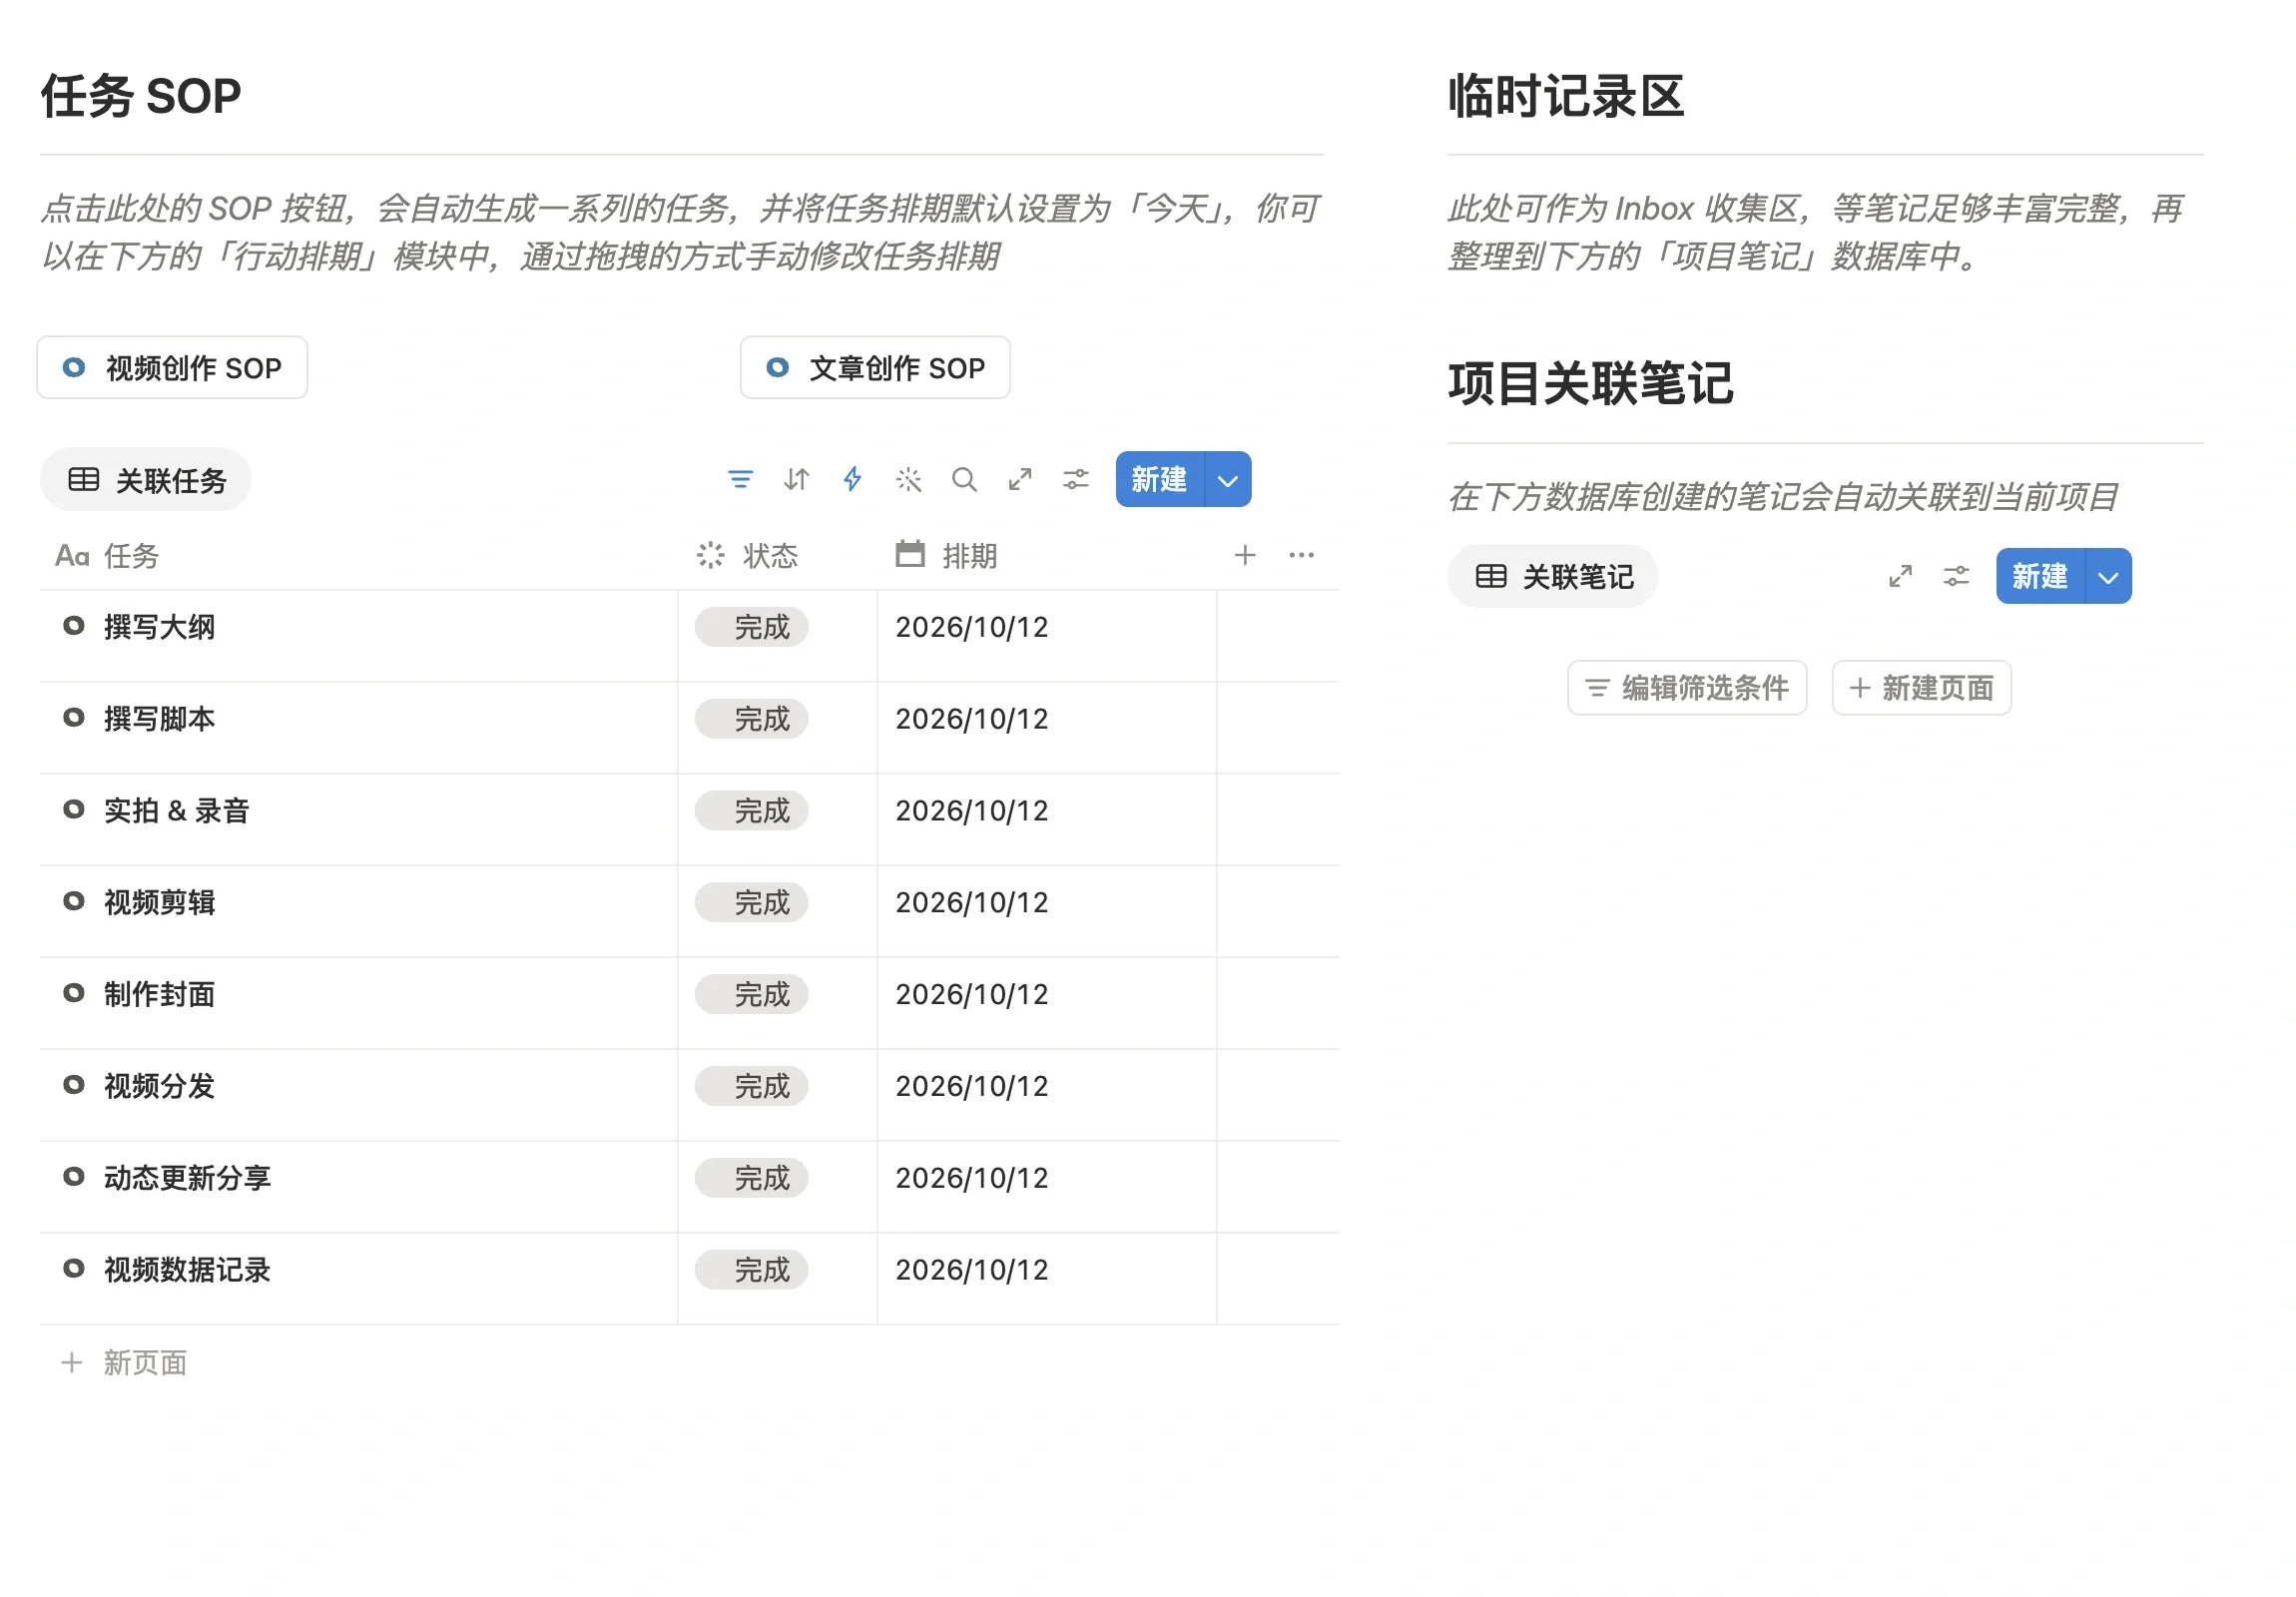Click the 临时记录区 heading
The width and height of the screenshot is (2296, 1597).
(1566, 97)
